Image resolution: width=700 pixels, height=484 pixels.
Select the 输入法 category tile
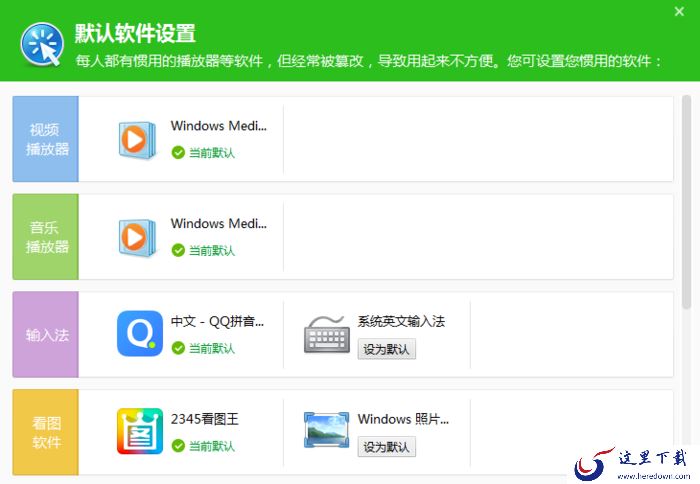point(46,334)
